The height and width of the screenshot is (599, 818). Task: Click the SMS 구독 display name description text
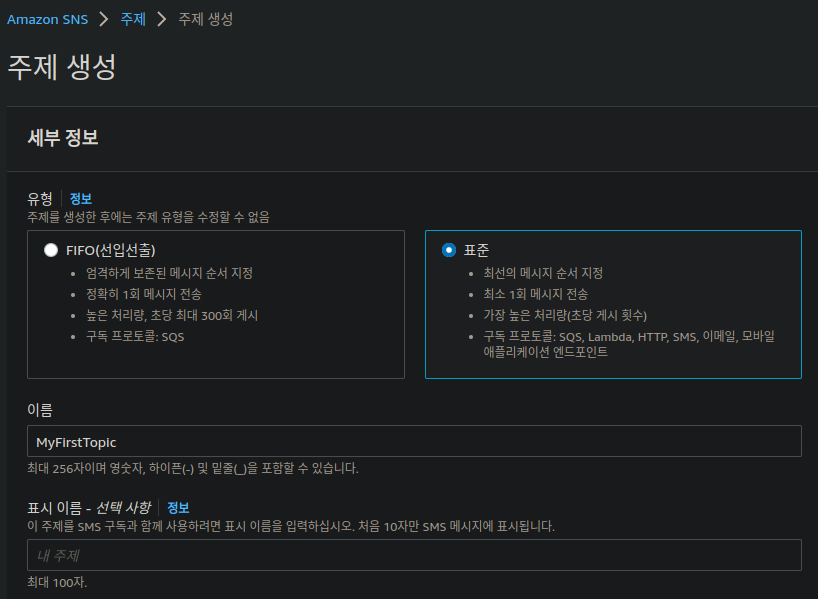(291, 526)
